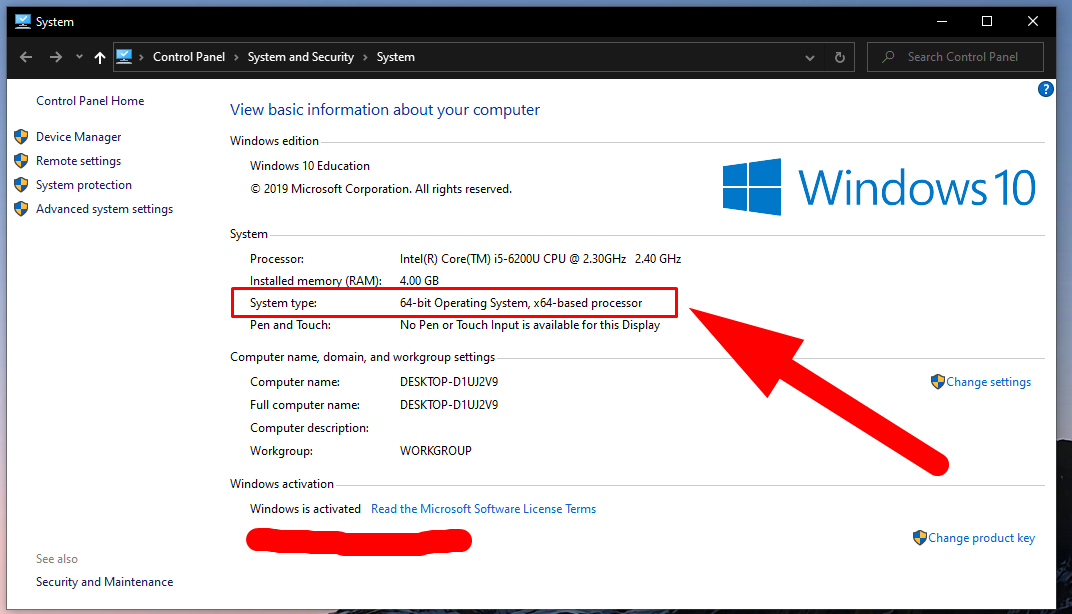Open Remote settings link
The image size is (1072, 614).
coord(79,161)
